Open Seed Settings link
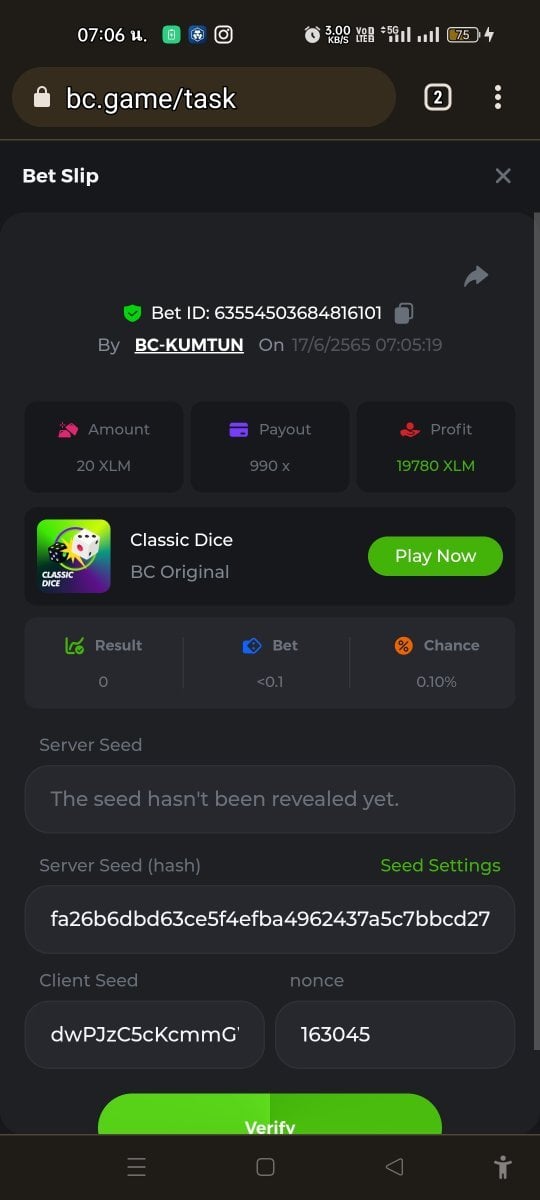This screenshot has width=540, height=1200. pos(440,866)
